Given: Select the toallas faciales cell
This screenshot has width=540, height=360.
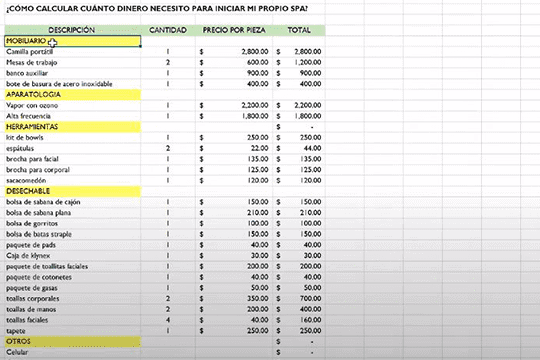Looking at the screenshot, I should tap(73, 320).
